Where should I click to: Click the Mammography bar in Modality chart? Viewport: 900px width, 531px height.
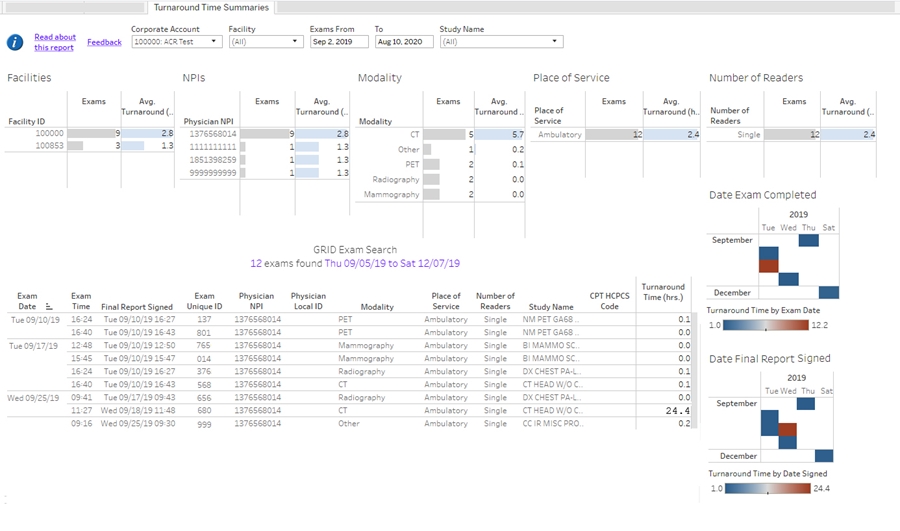click(430, 194)
